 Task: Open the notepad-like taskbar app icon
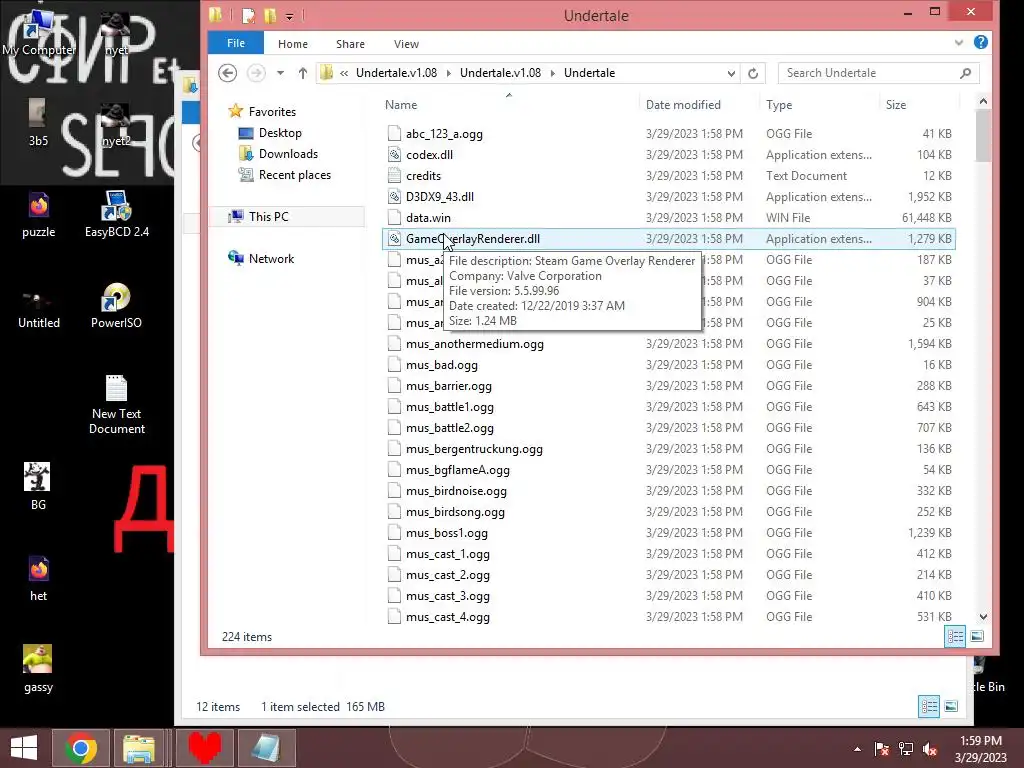click(267, 748)
